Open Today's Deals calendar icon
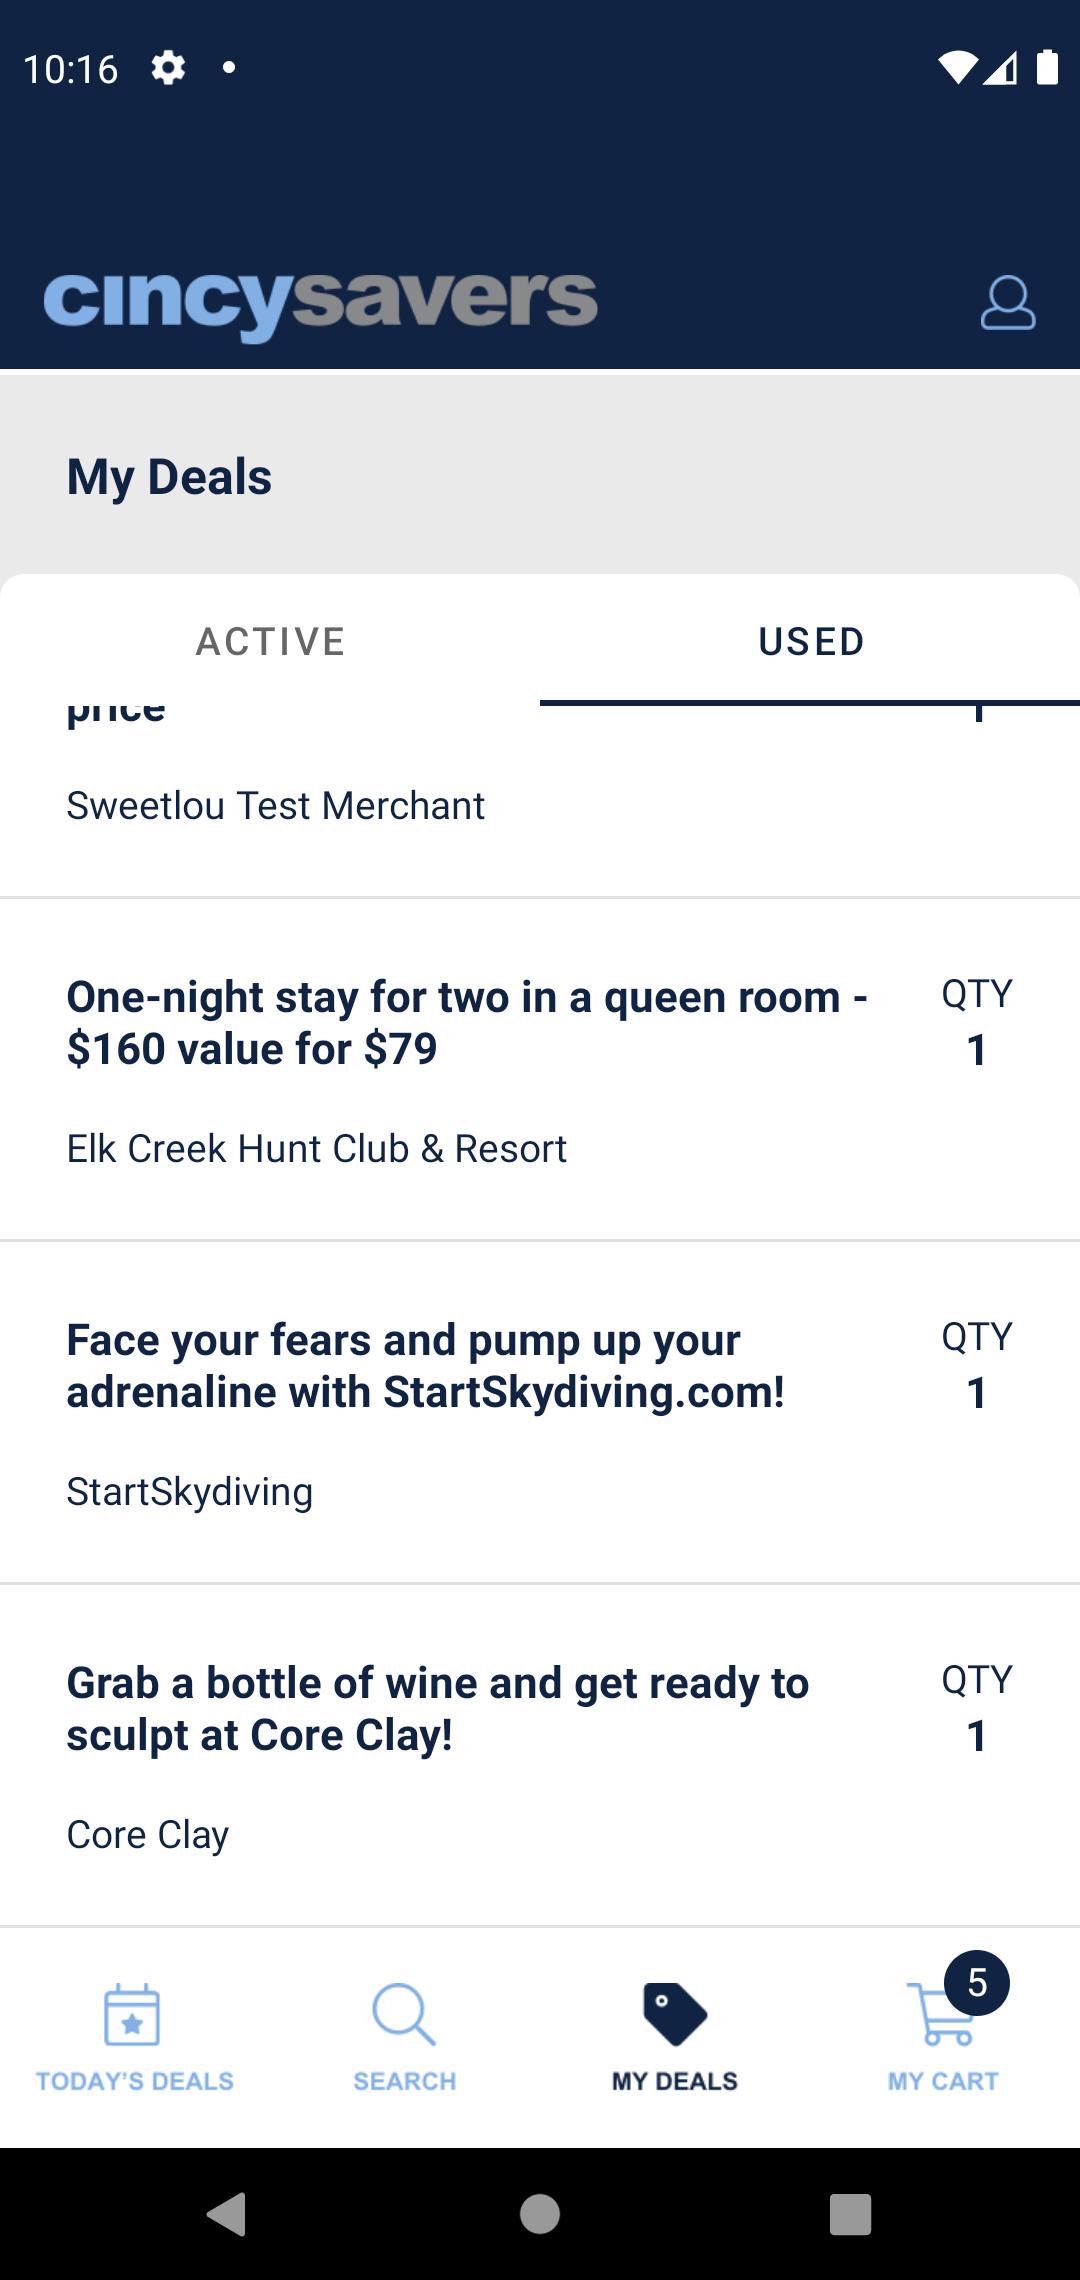The height and width of the screenshot is (2280, 1080). (x=132, y=2014)
